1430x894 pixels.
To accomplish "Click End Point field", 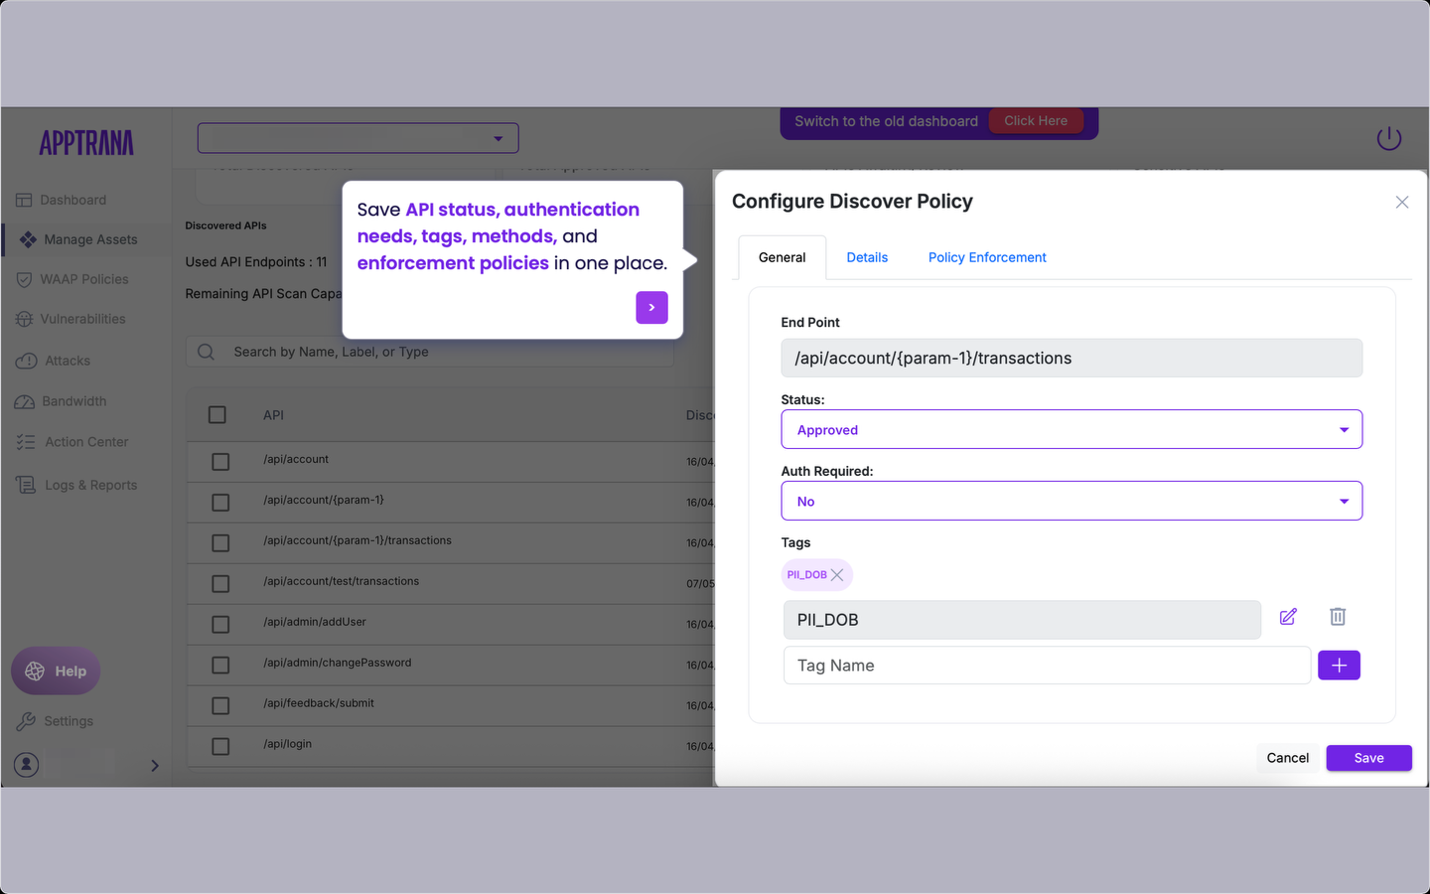I will coord(1071,358).
